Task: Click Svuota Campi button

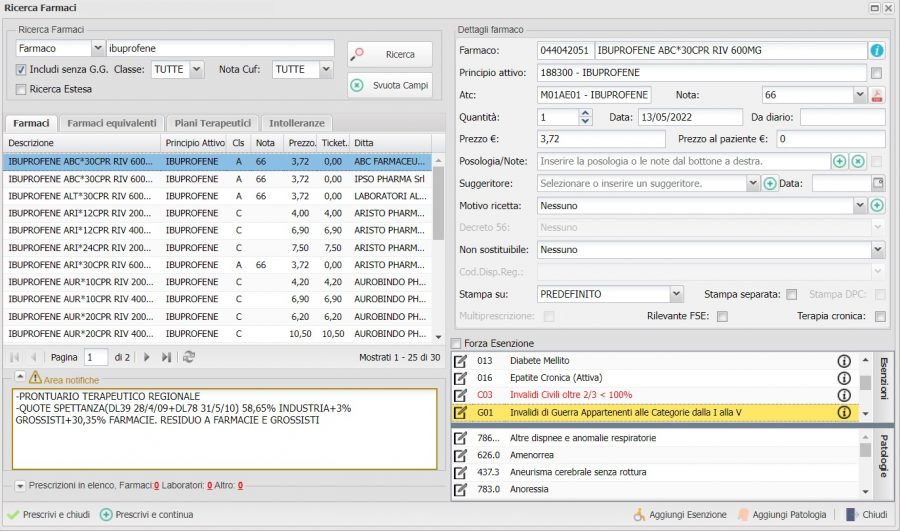Action: pos(390,85)
